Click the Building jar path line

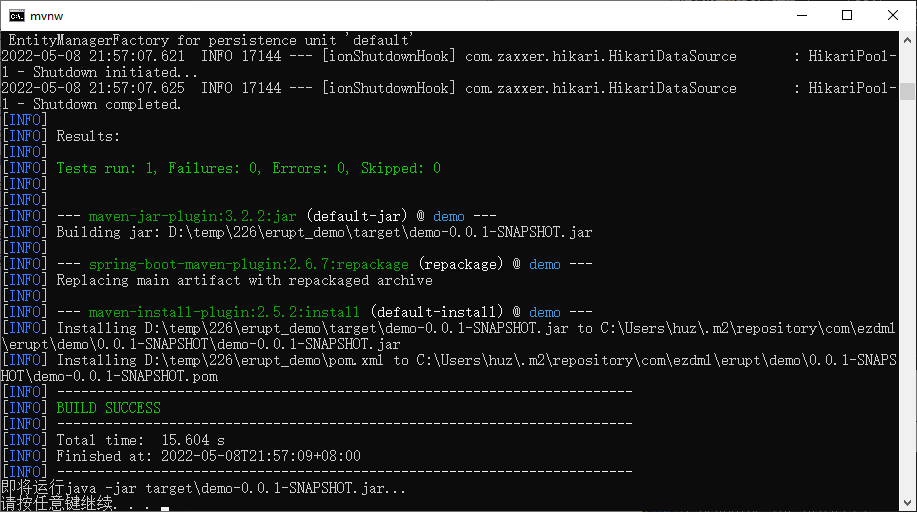[324, 232]
